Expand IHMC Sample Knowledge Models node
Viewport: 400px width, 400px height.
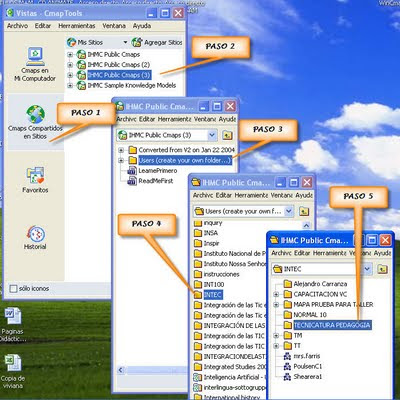click(70, 85)
